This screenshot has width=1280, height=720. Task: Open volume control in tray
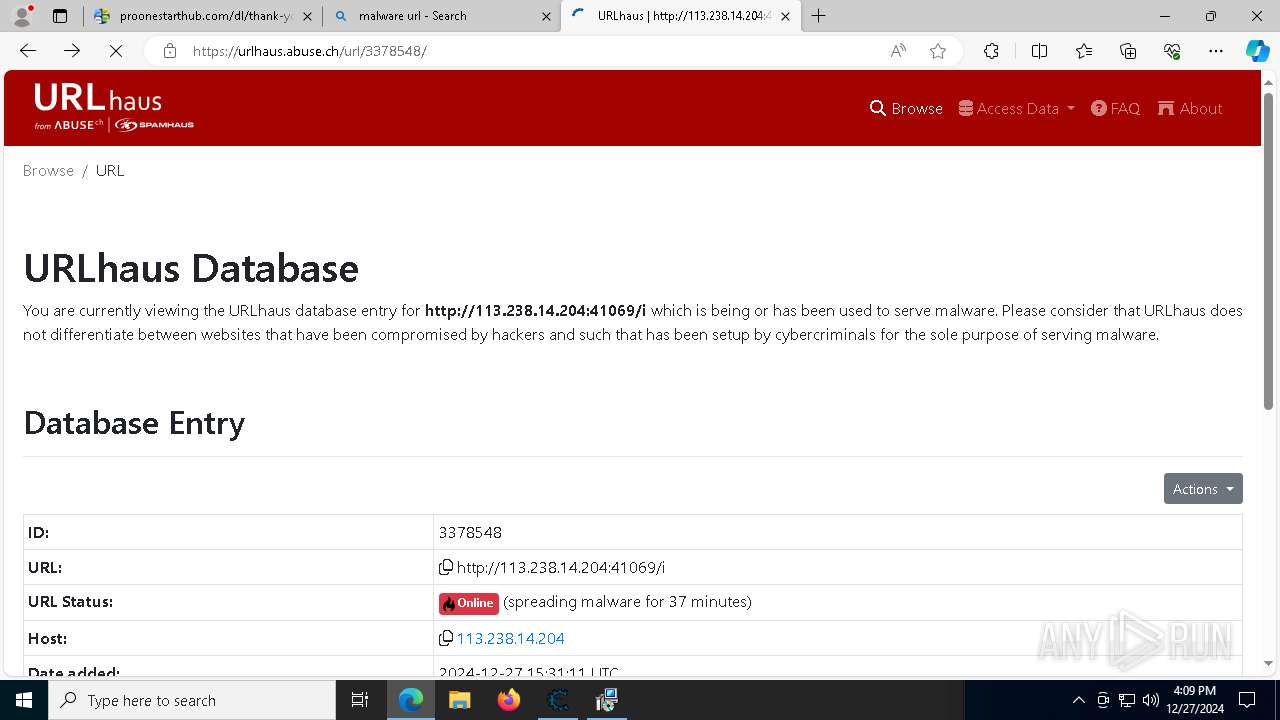point(1151,700)
